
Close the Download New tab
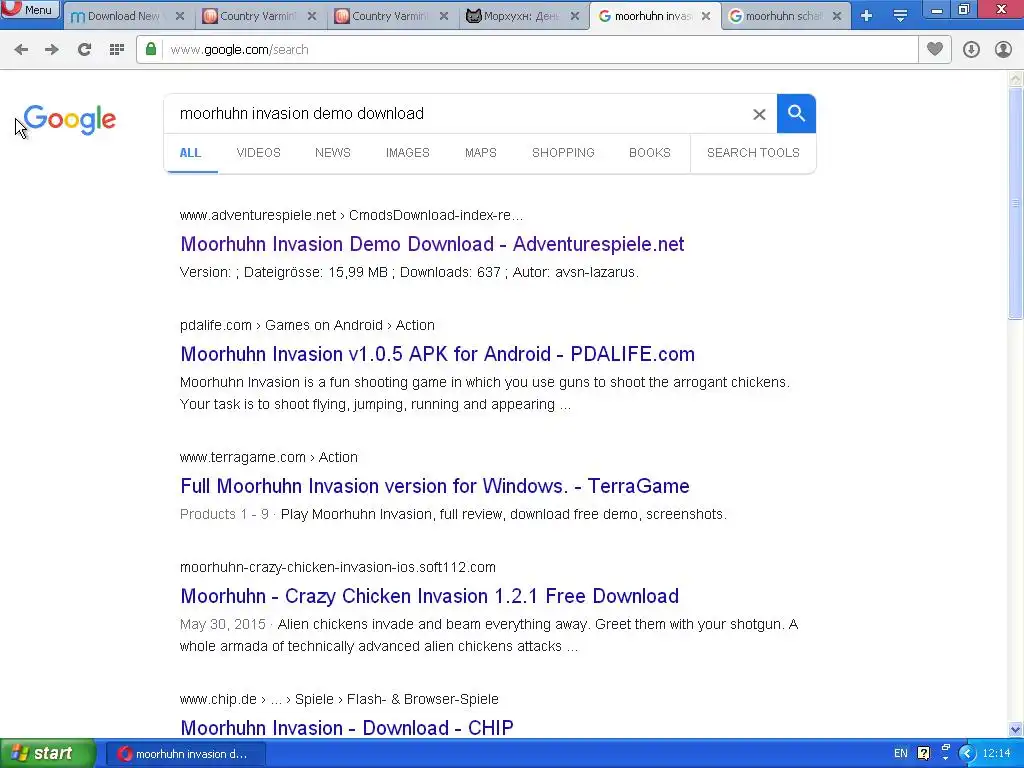click(x=180, y=16)
